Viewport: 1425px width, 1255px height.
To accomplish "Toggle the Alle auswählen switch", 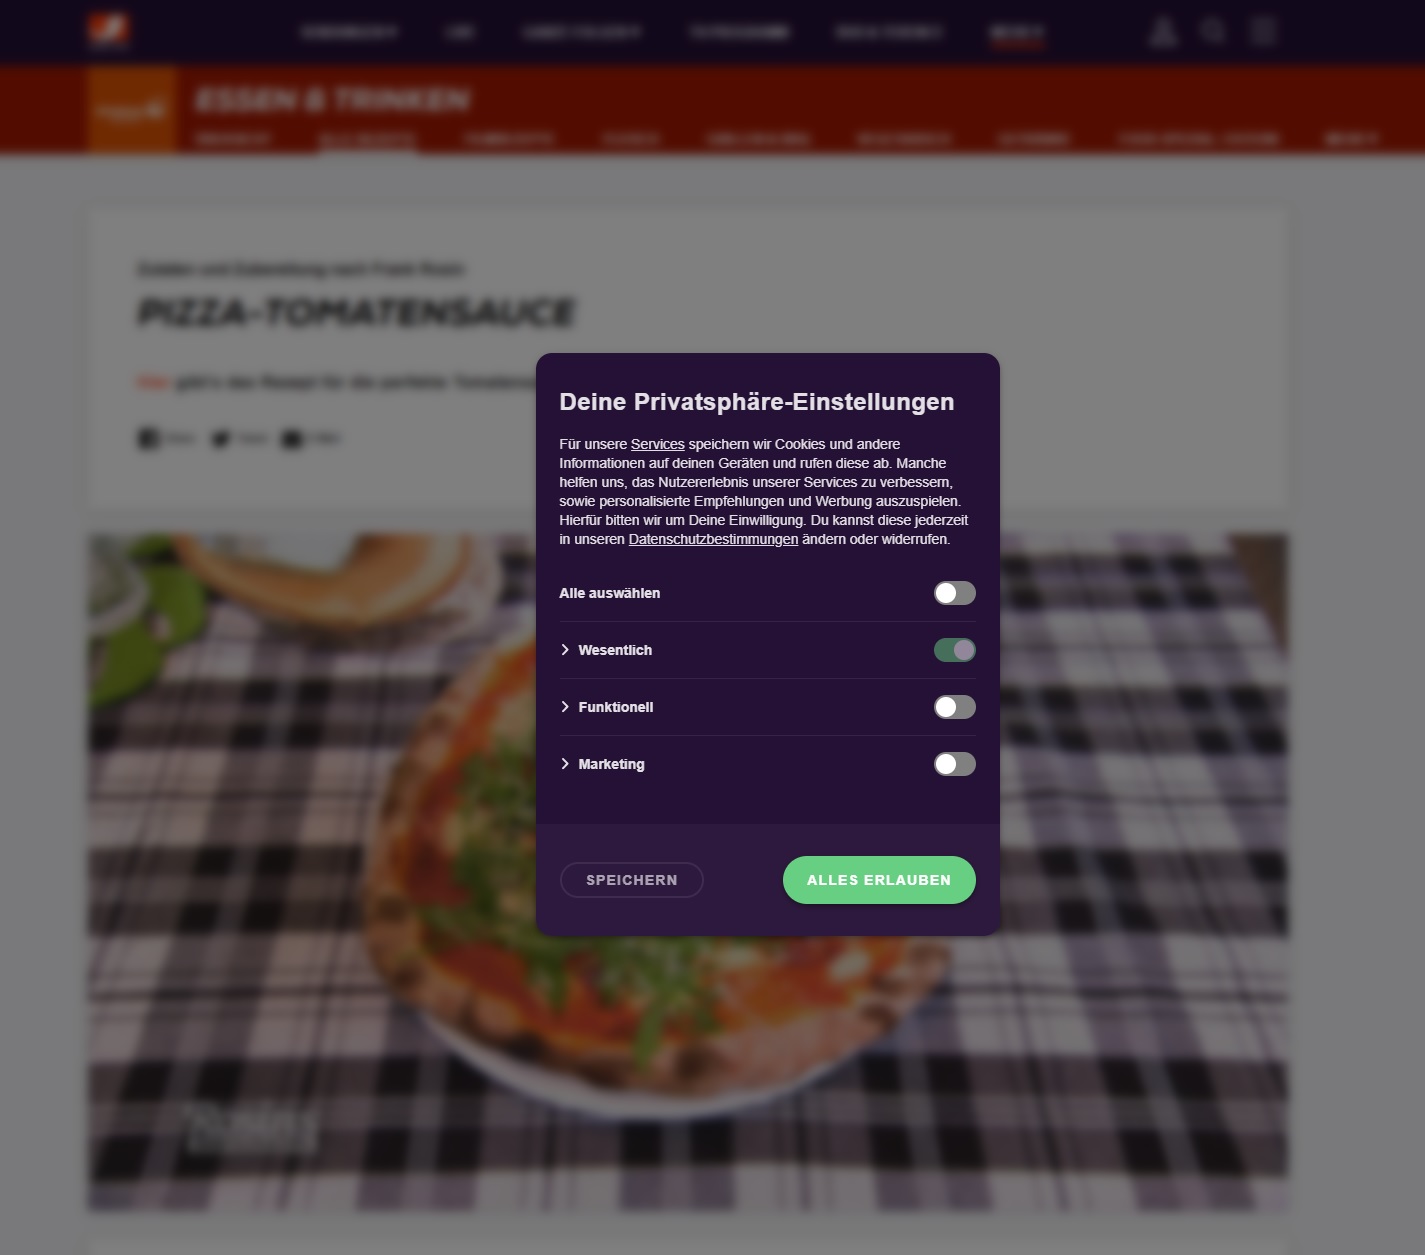I will 954,593.
